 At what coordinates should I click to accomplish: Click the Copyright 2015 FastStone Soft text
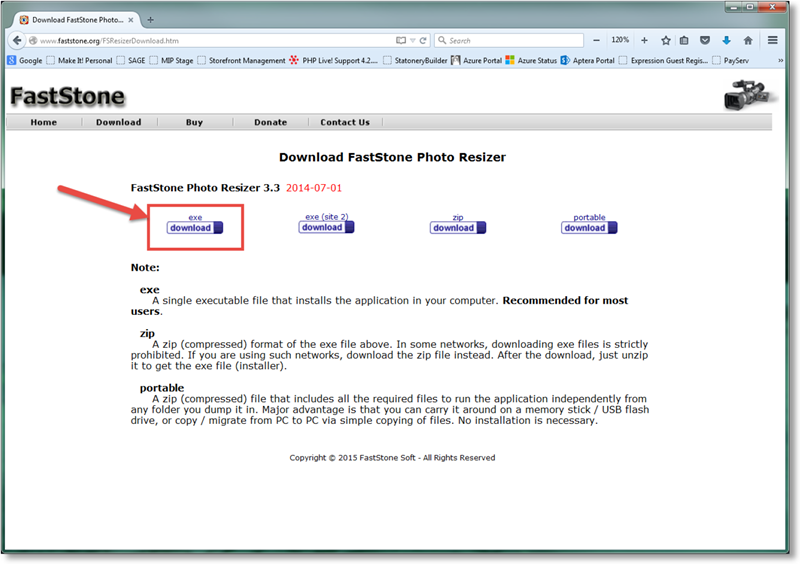(392, 458)
